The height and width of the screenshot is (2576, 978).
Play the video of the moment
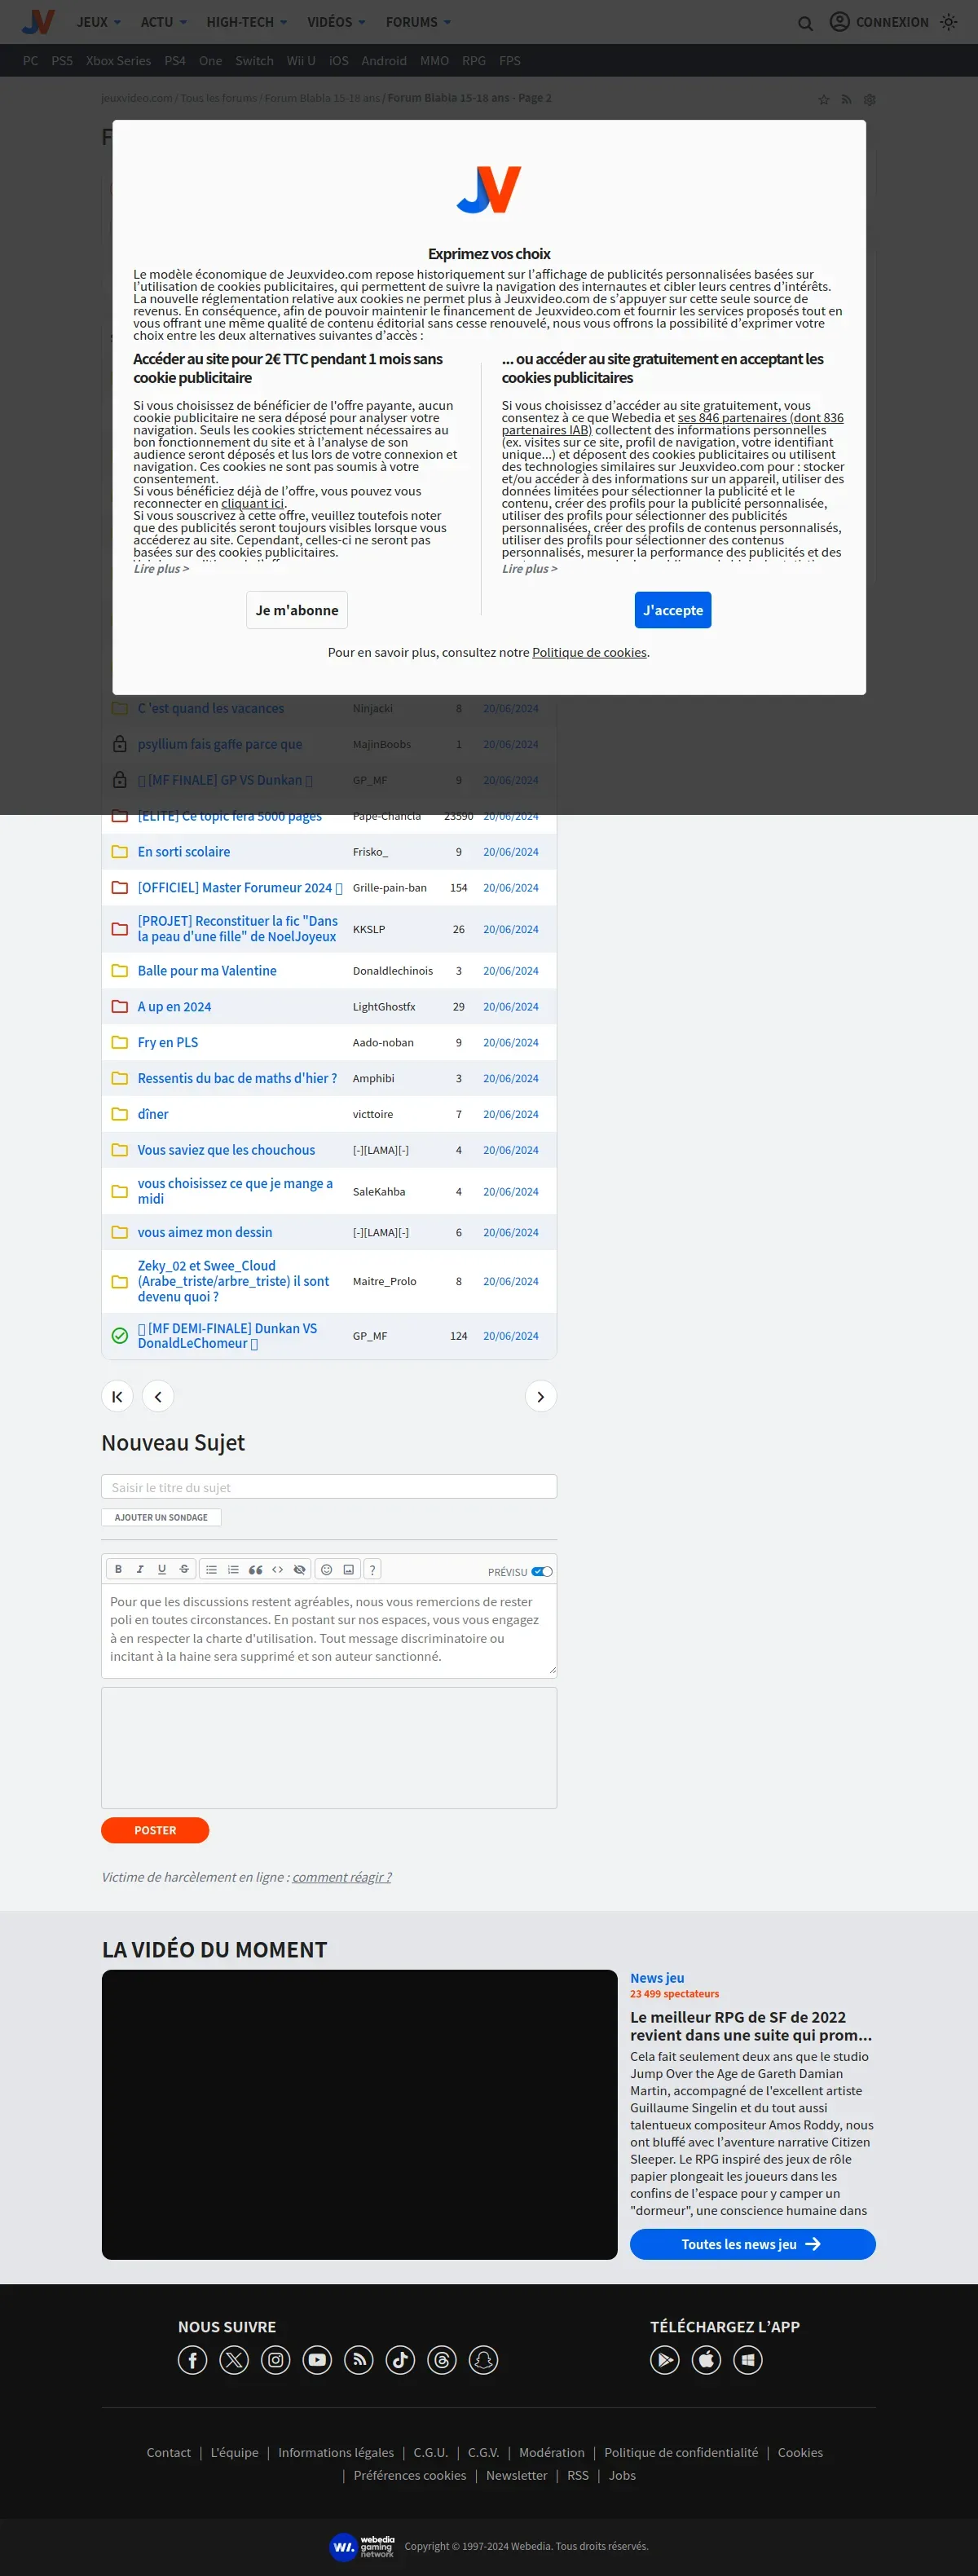click(x=360, y=2114)
